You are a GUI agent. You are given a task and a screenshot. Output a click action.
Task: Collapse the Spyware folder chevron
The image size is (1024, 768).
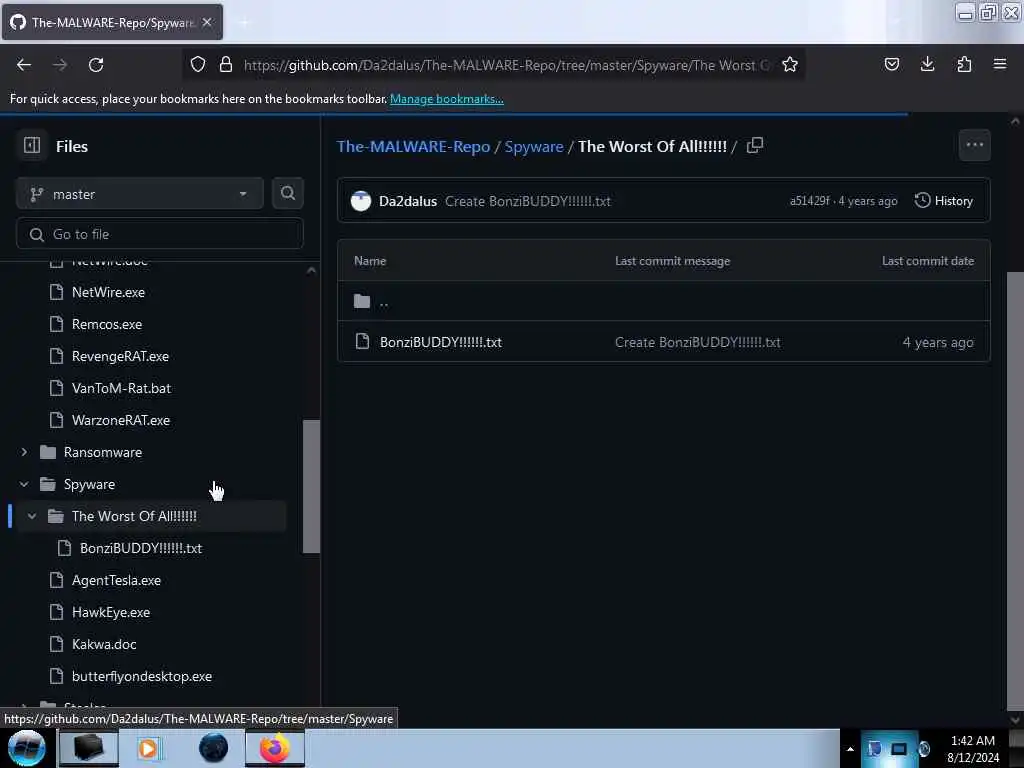24,484
